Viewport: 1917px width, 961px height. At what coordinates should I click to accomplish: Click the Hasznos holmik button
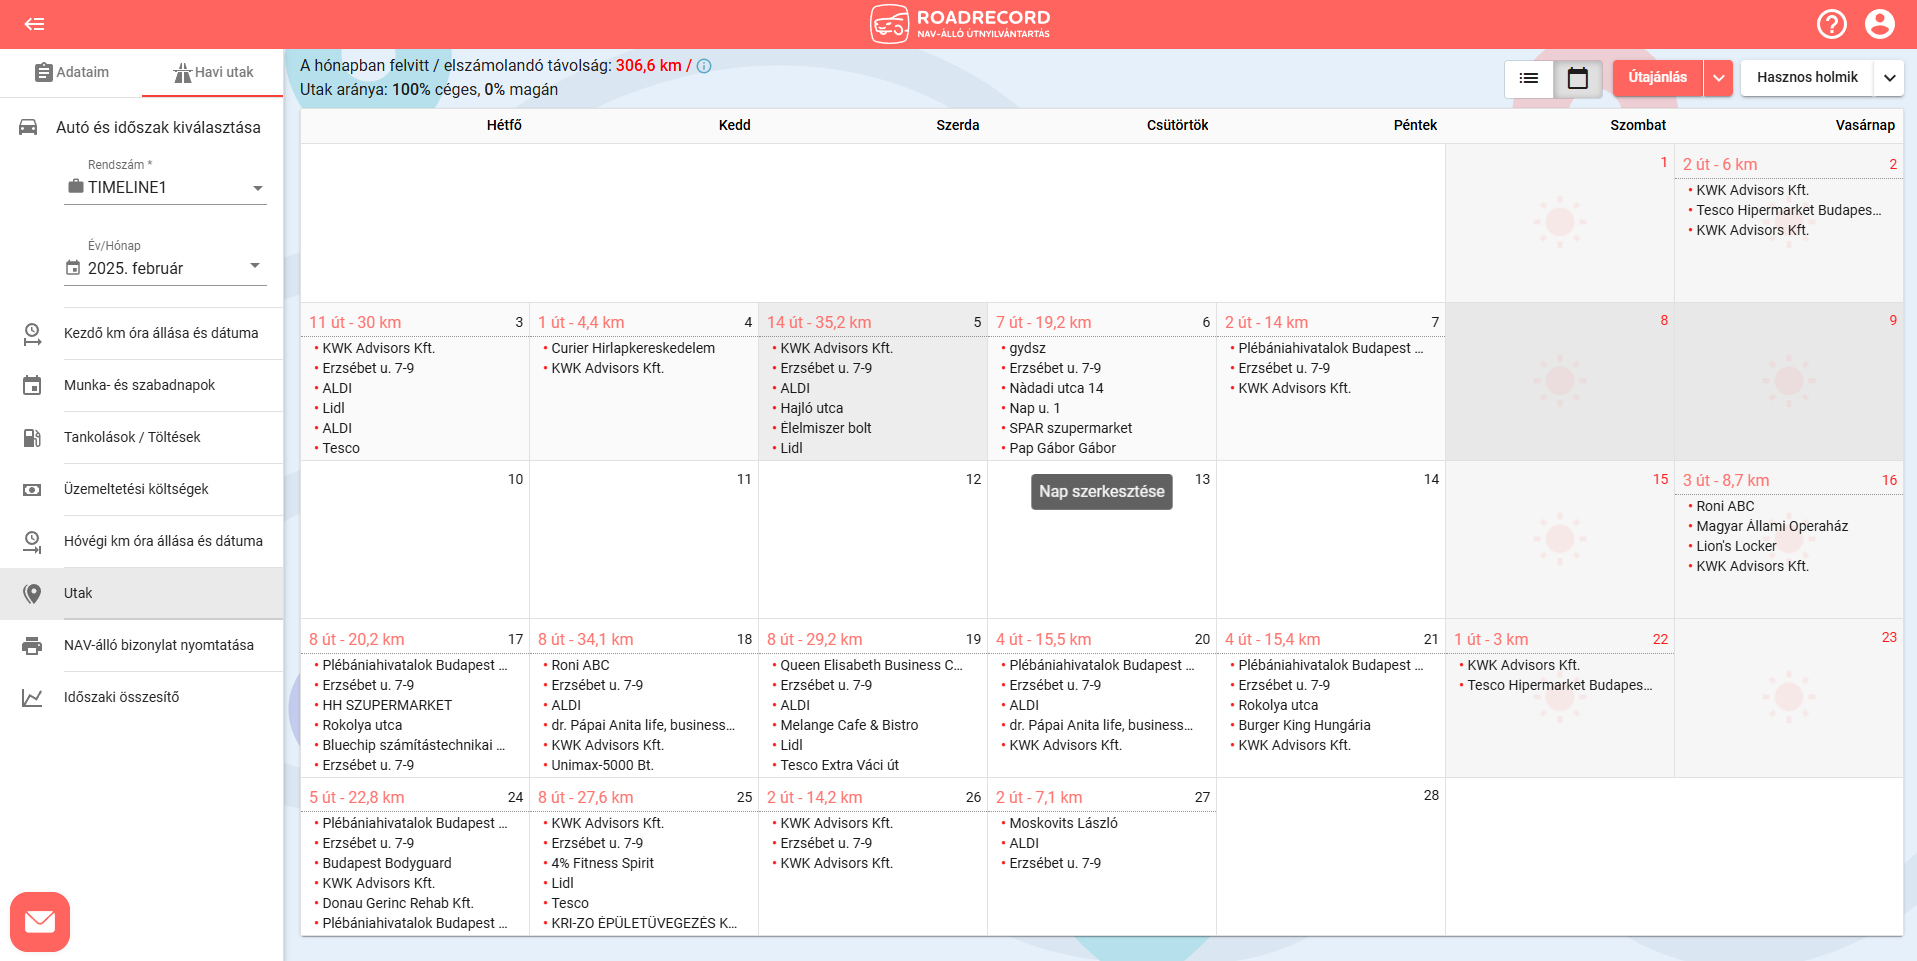point(1807,78)
